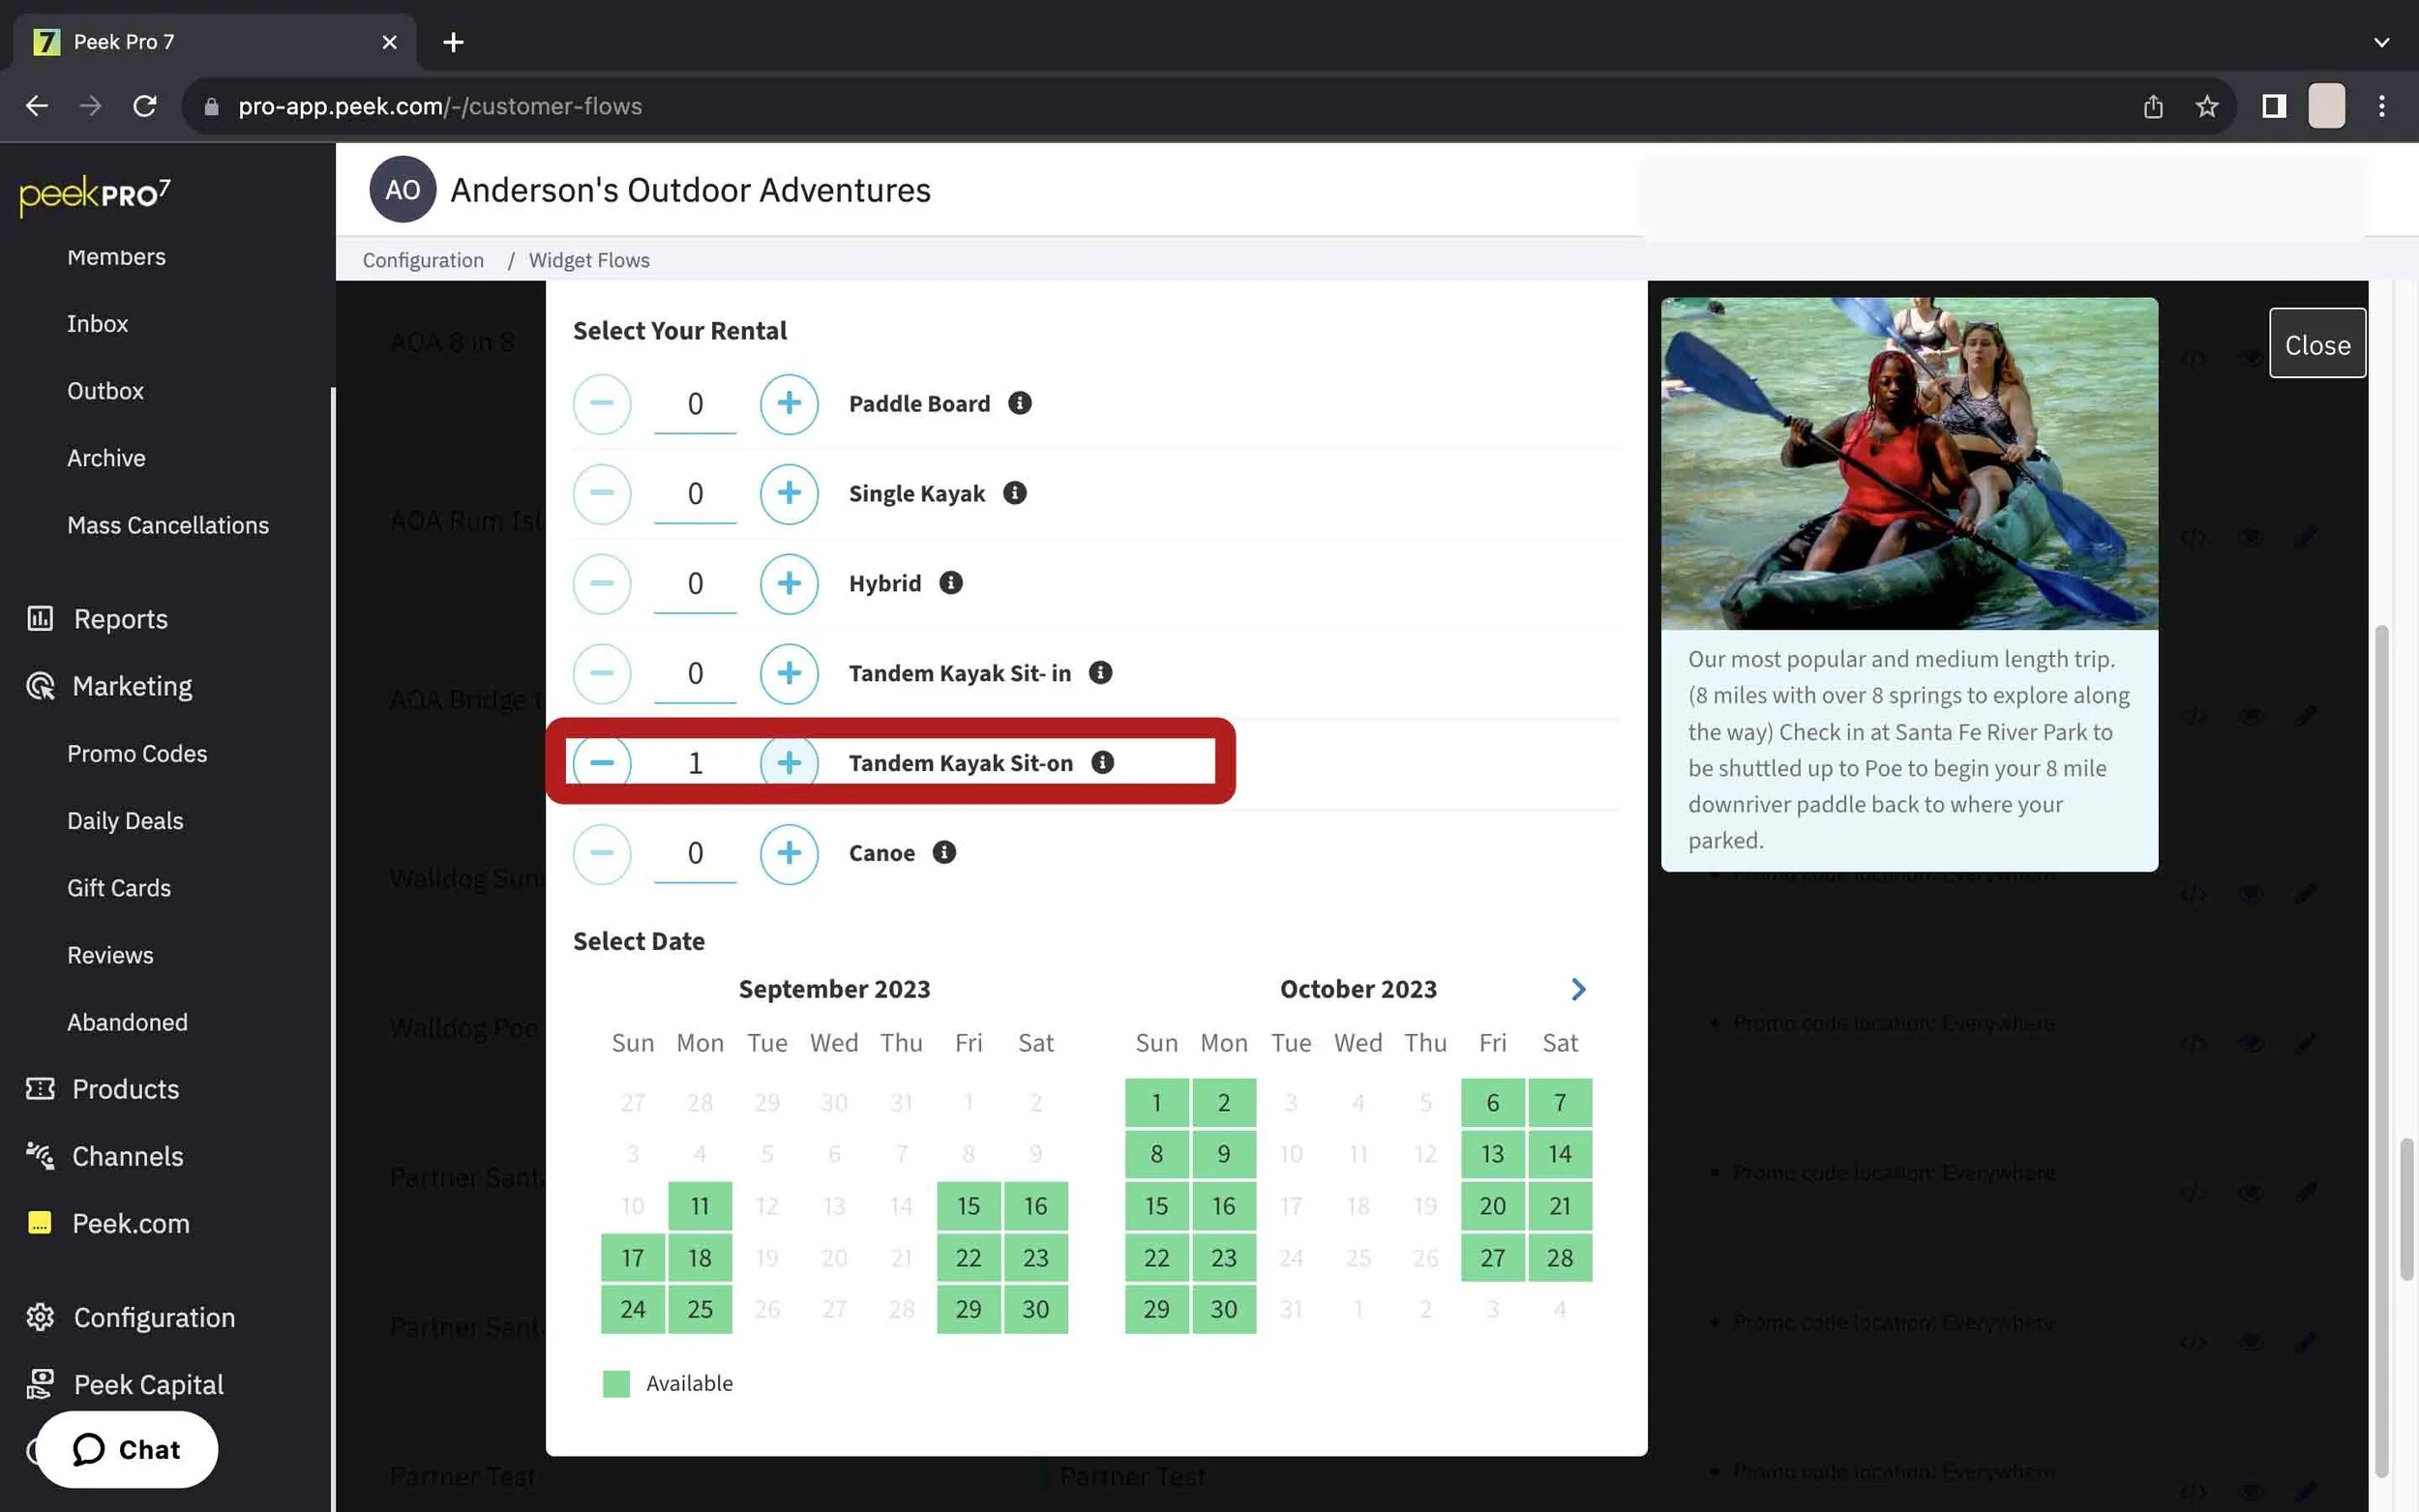Viewport: 2419px width, 1512px height.
Task: Decrease Tandem Kayak Sit-on quantity
Action: [602, 763]
